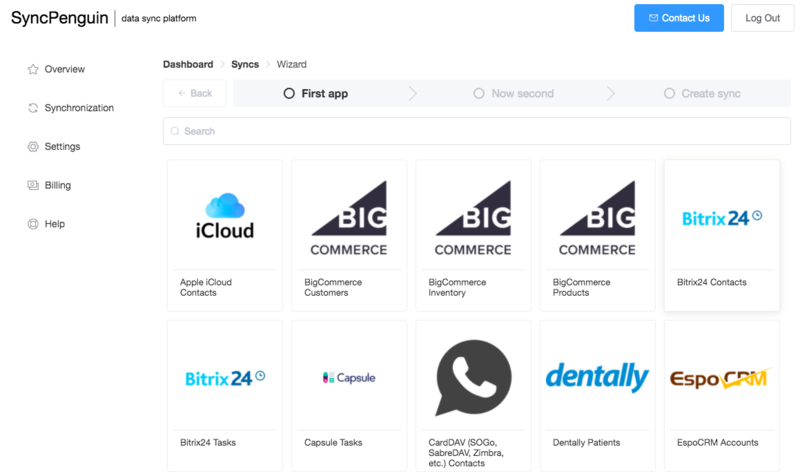This screenshot has height=476, width=800.
Task: Select the Dentally Patients logo
Action: 597,377
